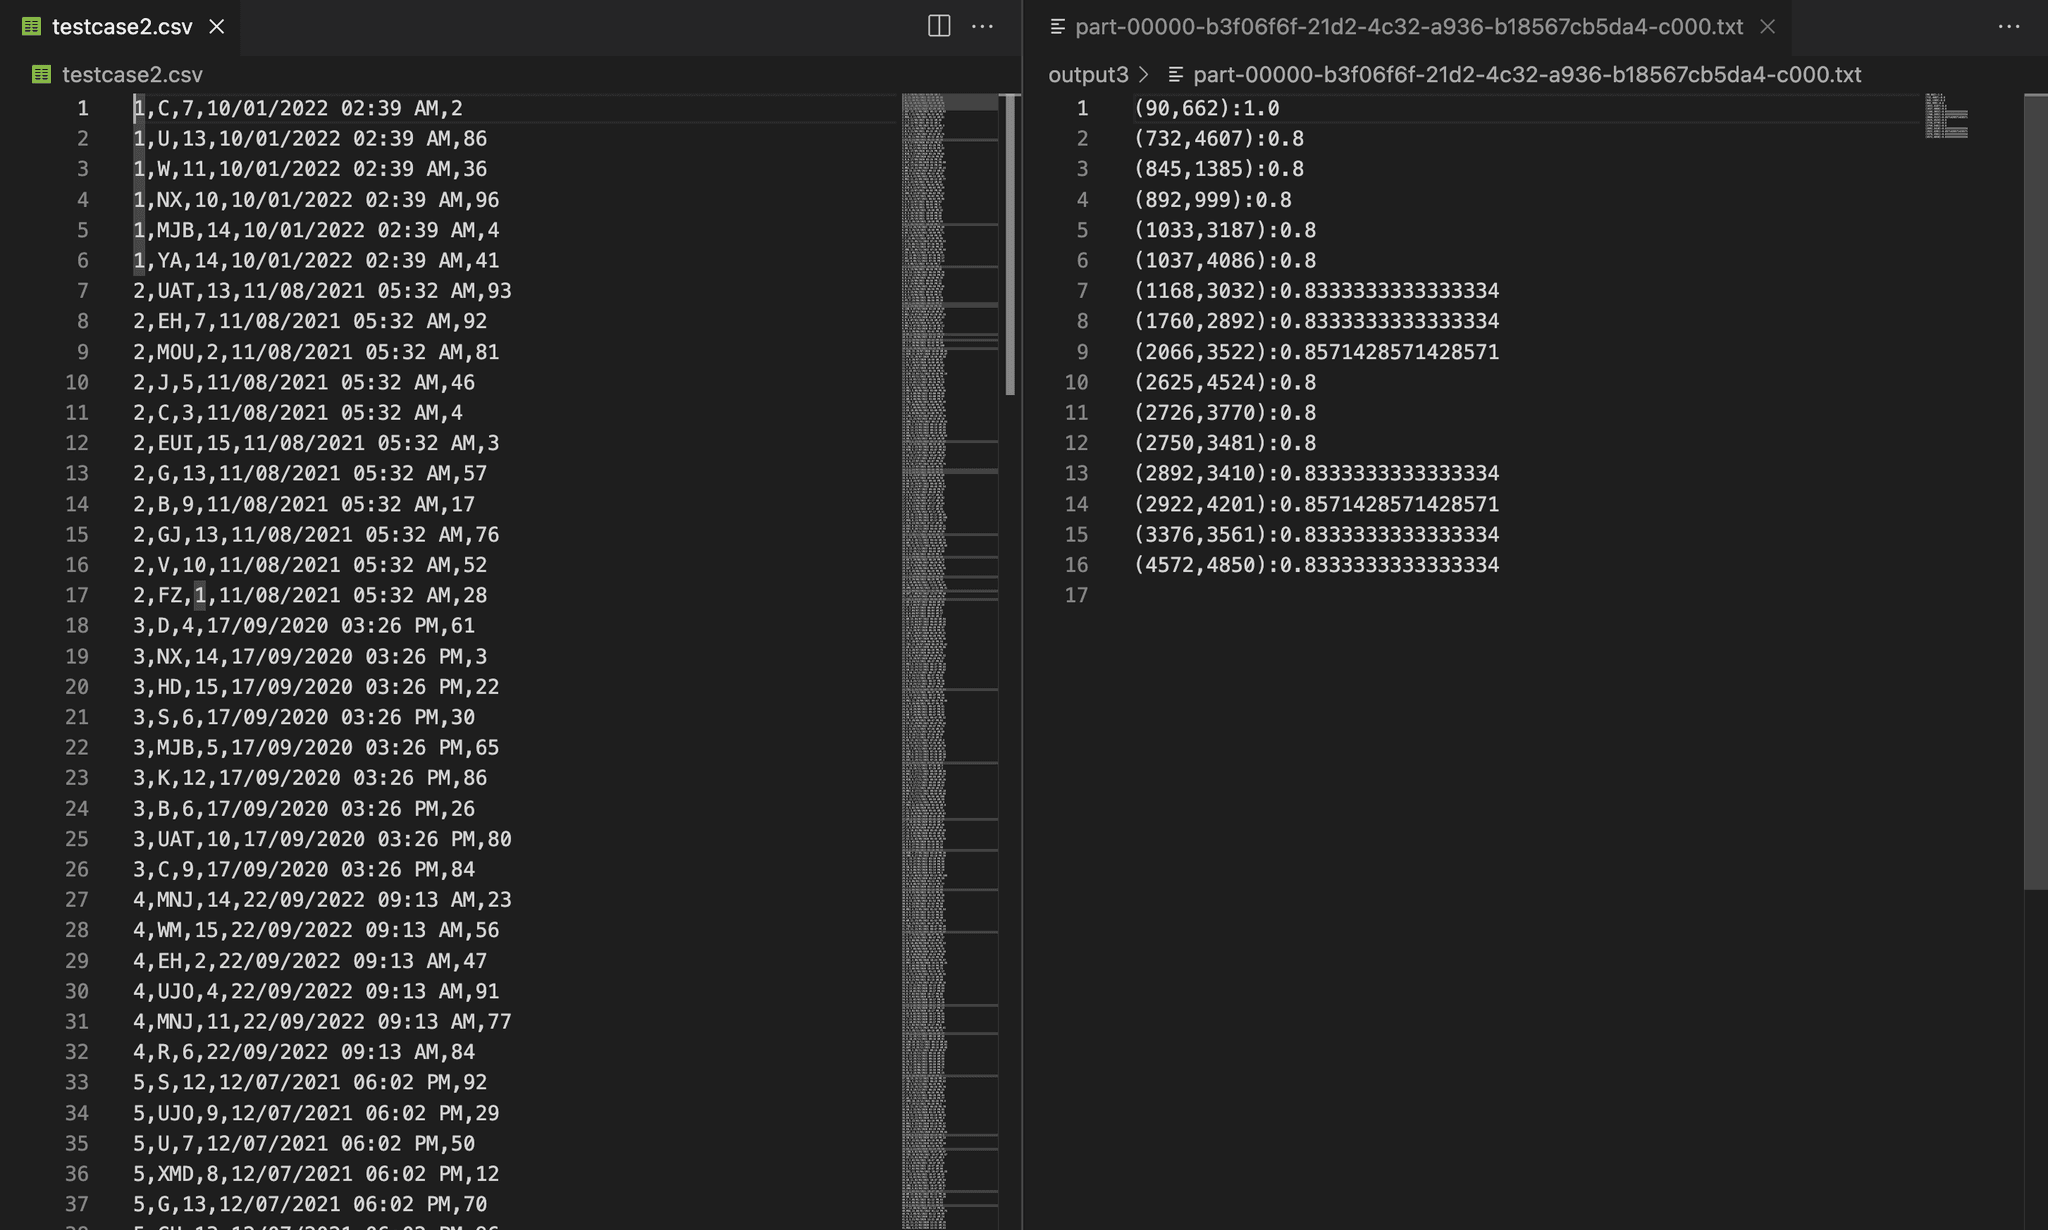Screen dimensions: 2048x1230
Task: Click line '4,UJO,4,22/09/2022 09:13 AM,91'
Action: coord(316,991)
